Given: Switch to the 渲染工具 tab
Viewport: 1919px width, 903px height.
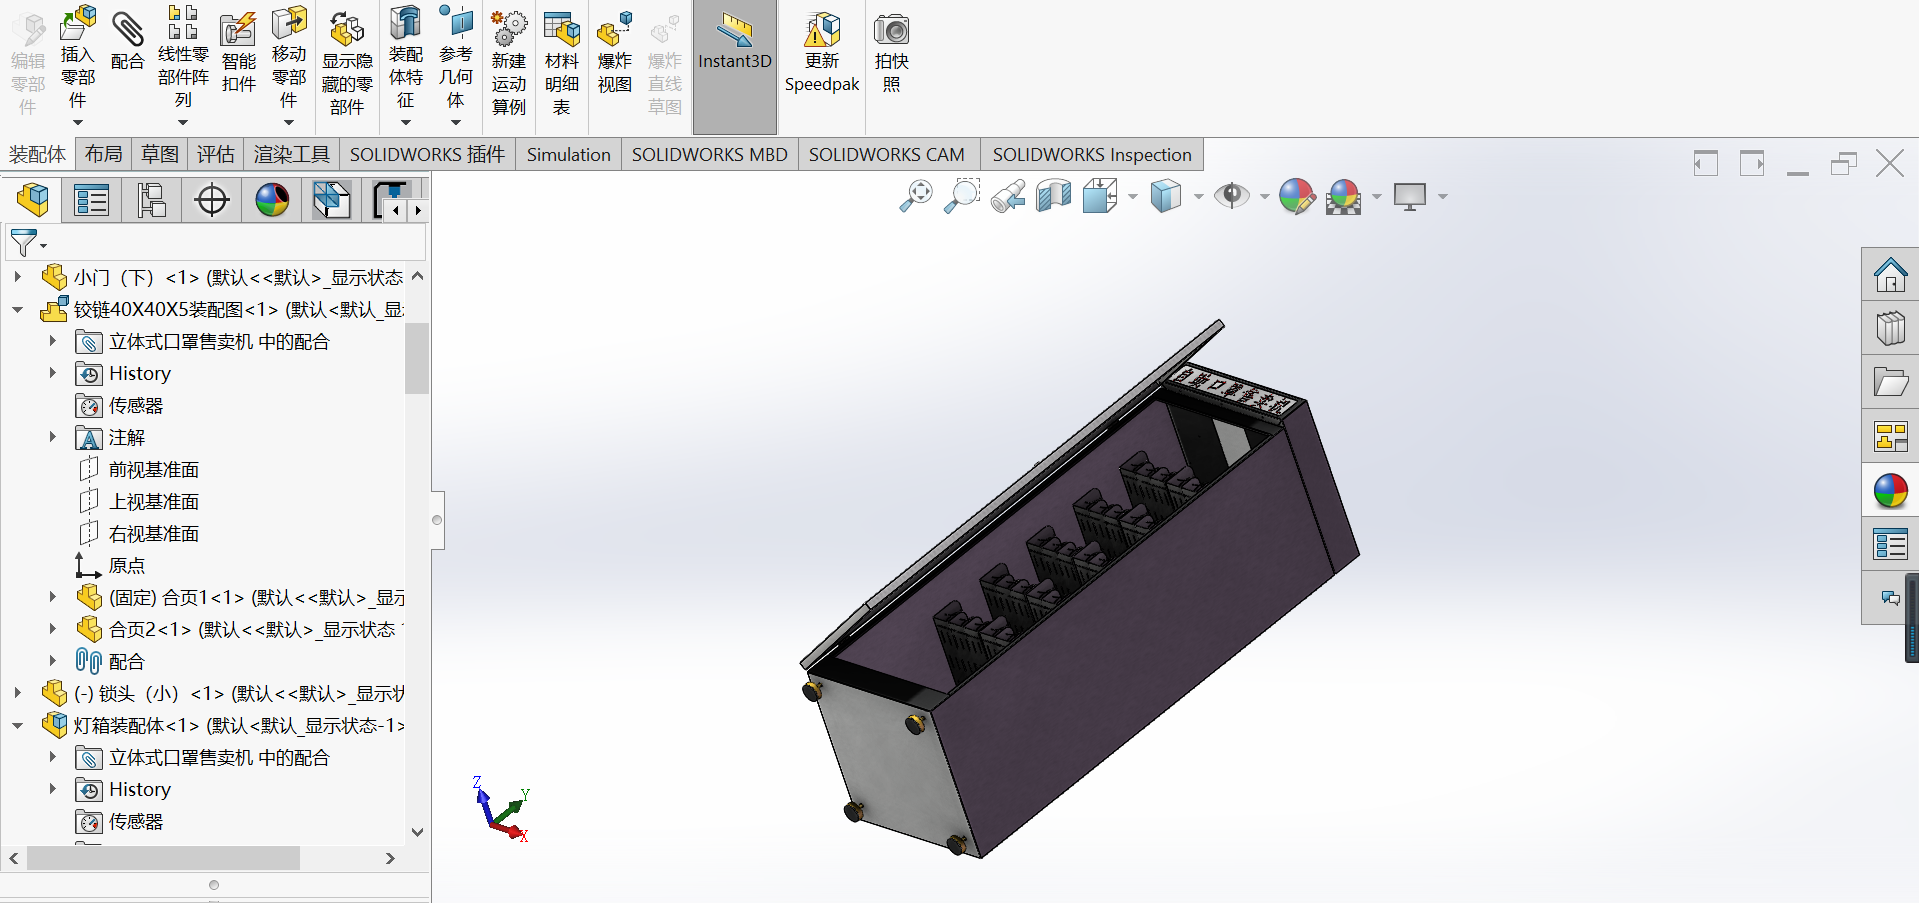Looking at the screenshot, I should [291, 154].
